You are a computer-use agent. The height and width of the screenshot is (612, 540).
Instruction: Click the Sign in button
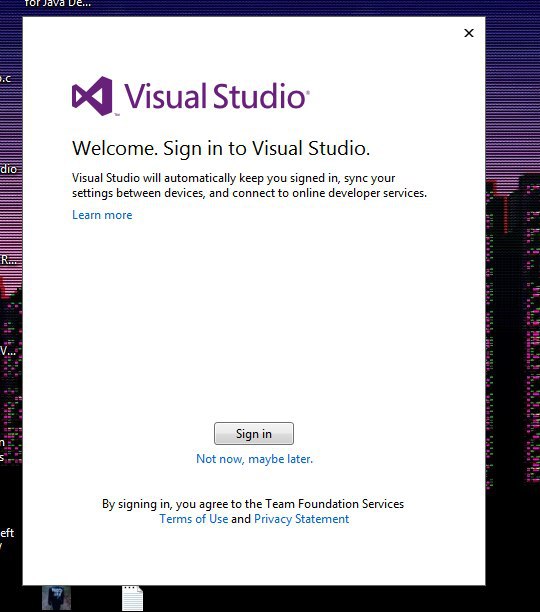254,433
